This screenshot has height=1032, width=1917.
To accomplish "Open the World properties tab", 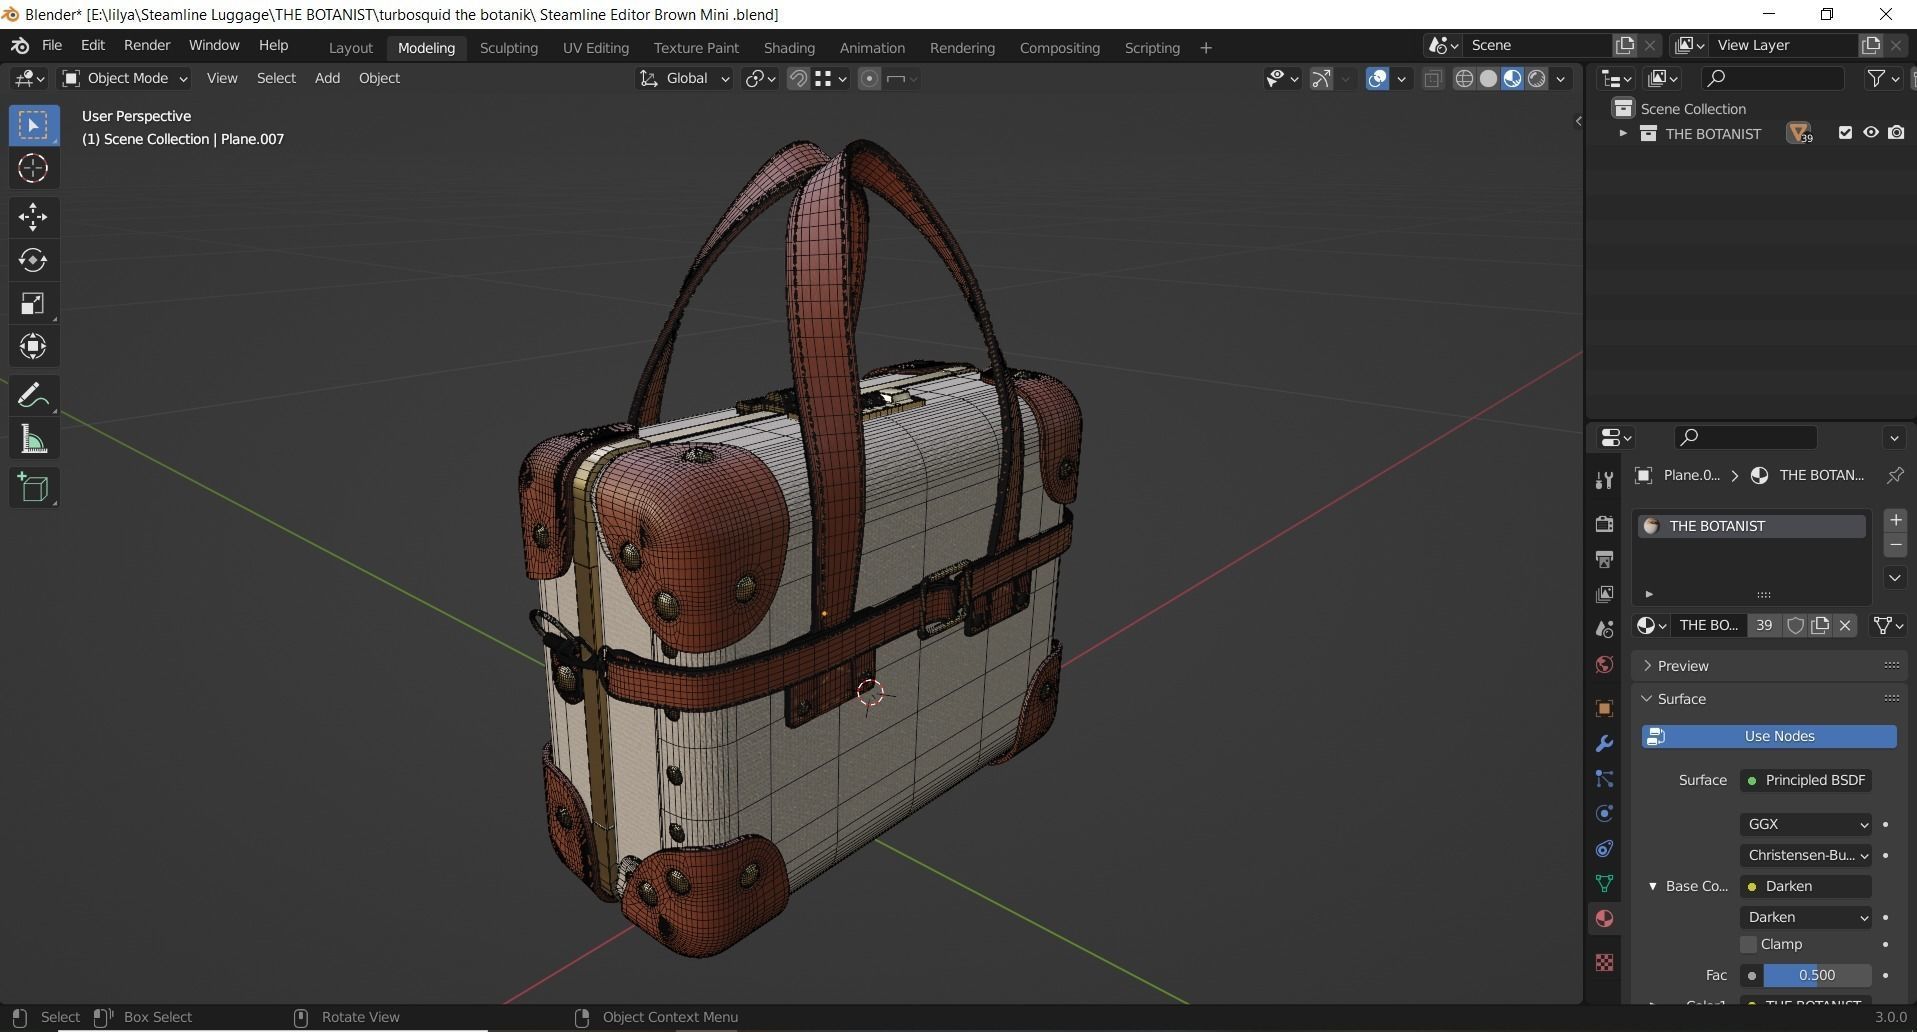I will [x=1604, y=665].
